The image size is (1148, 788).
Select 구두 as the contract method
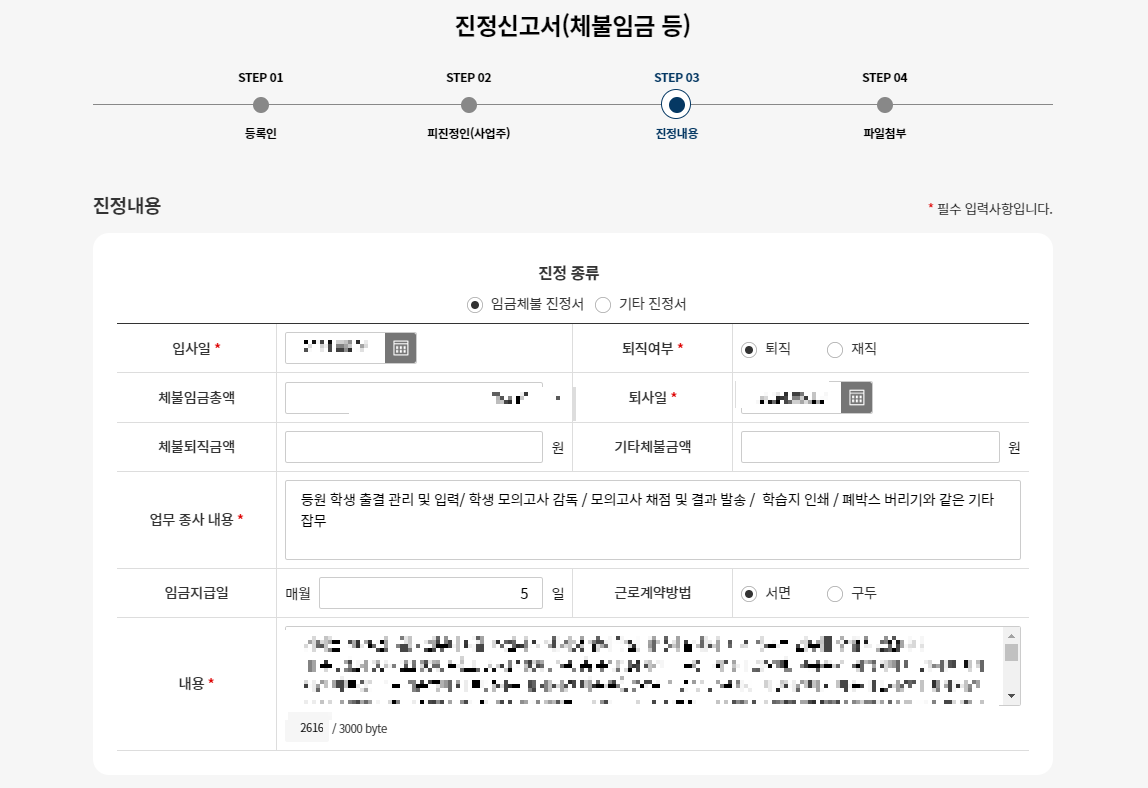pos(835,593)
